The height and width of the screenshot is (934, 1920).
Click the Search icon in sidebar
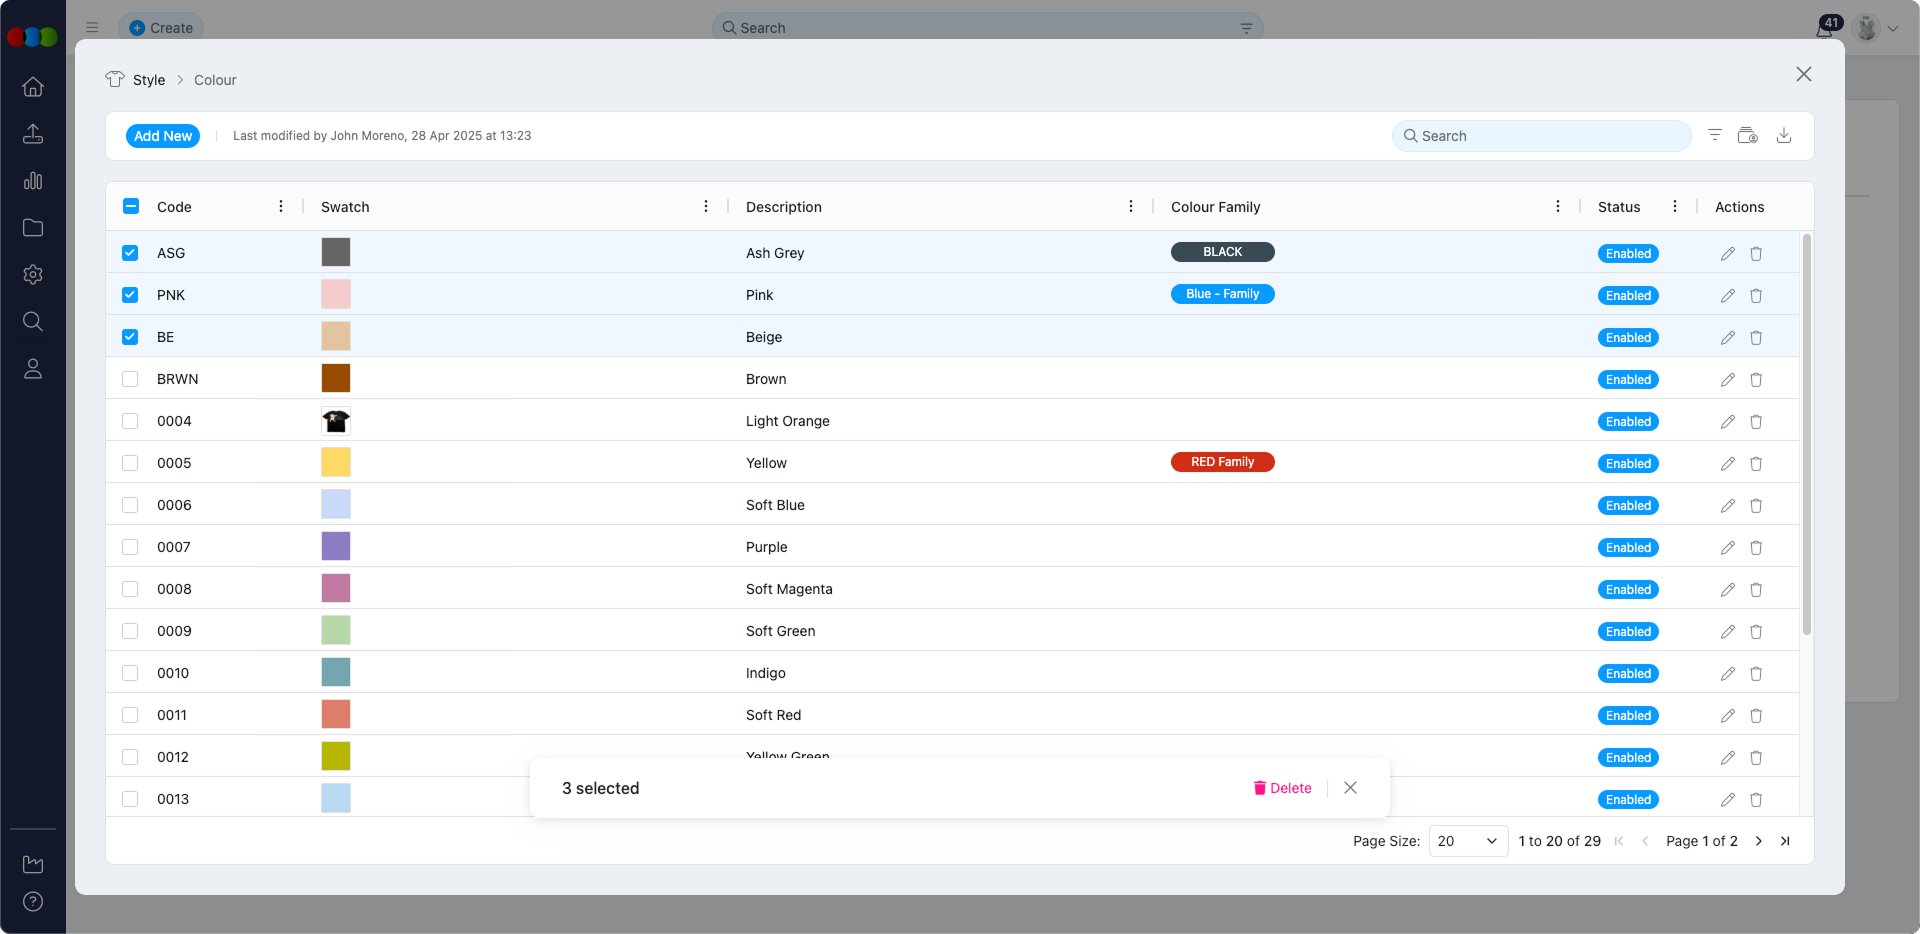(x=33, y=321)
